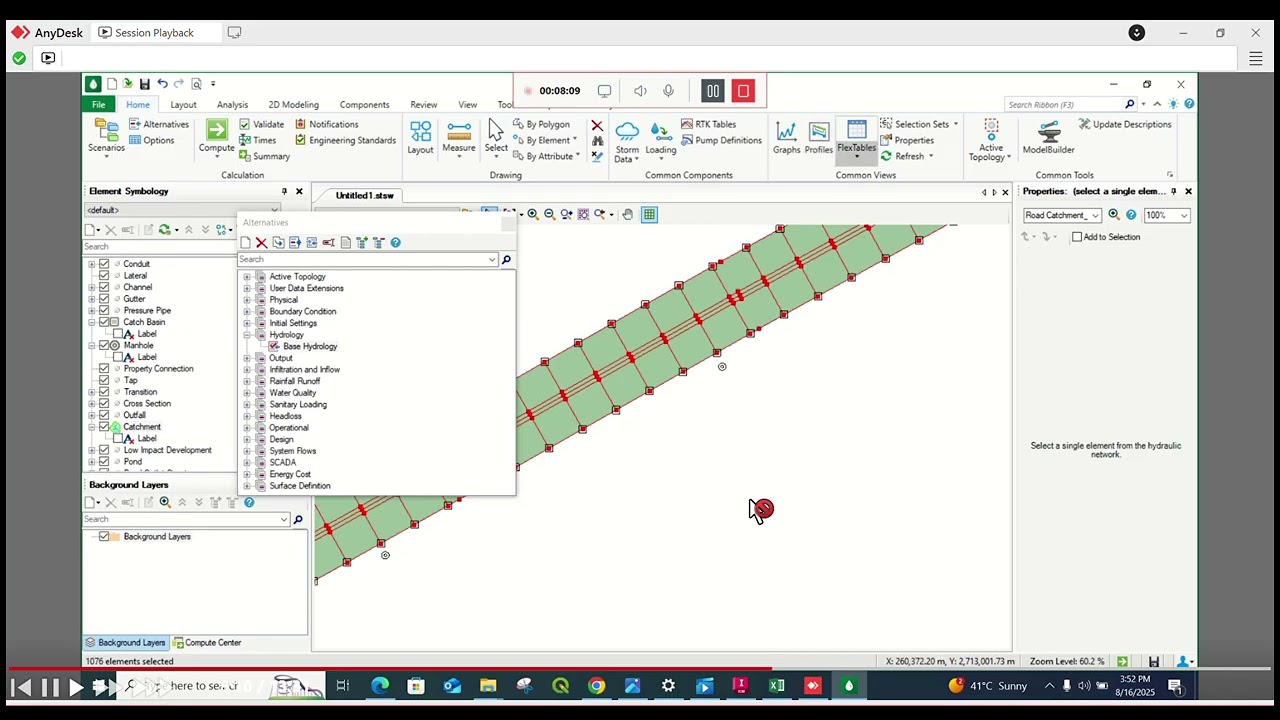Open the Alternatives manager from ribbon
The image size is (1280, 720).
pos(158,124)
